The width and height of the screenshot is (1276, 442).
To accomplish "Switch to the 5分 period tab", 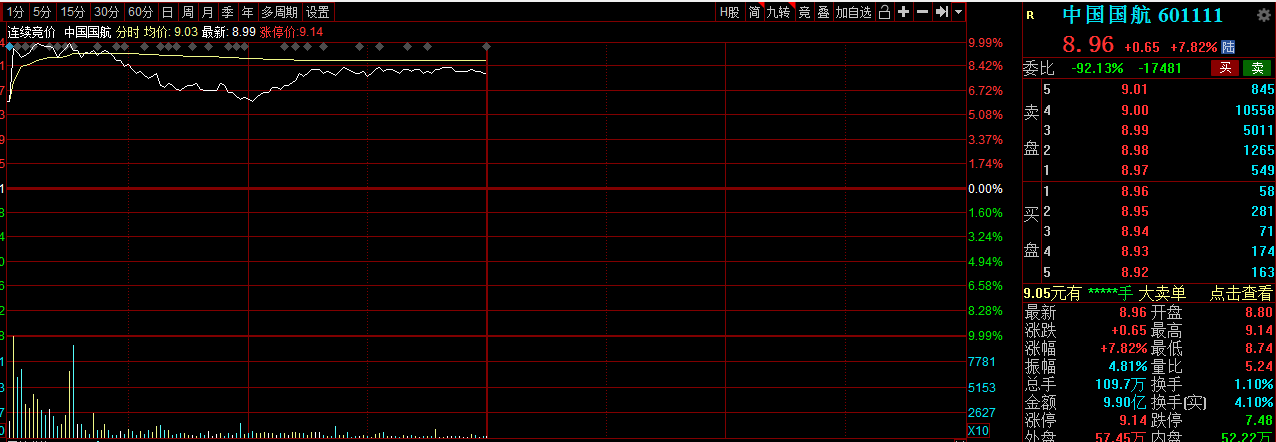I will pos(41,12).
